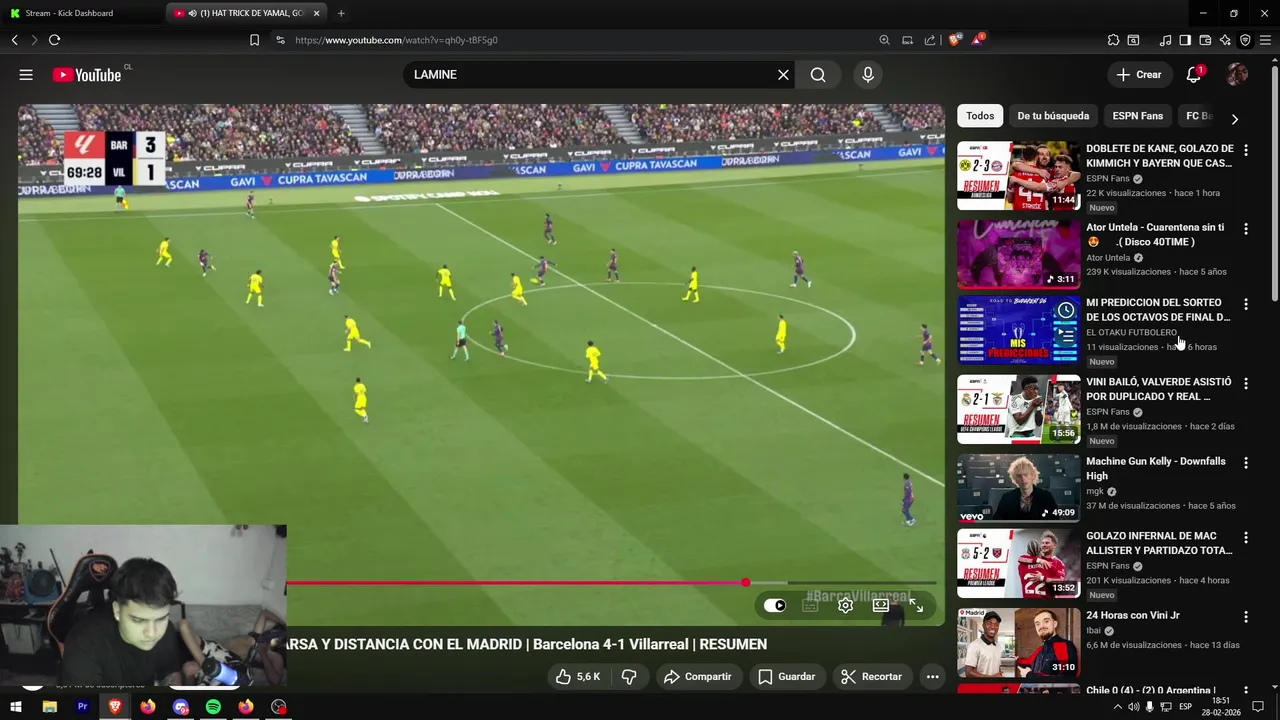Open Brave Rewards triangle icon
Screen dimensions: 1280x720
coord(979,40)
